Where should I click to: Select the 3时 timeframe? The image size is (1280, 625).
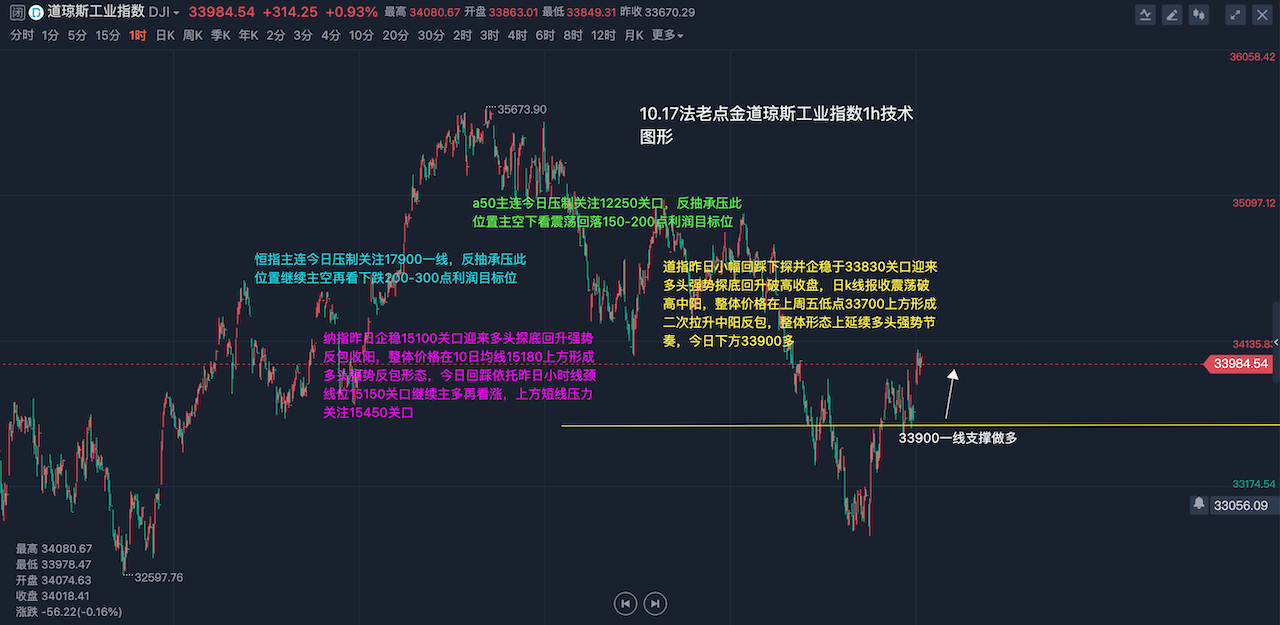point(489,35)
